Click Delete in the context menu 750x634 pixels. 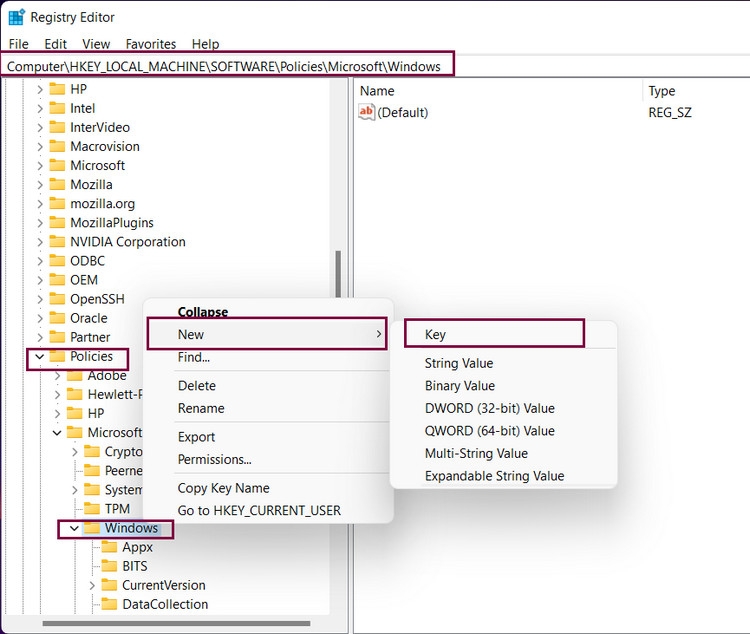(x=268, y=386)
